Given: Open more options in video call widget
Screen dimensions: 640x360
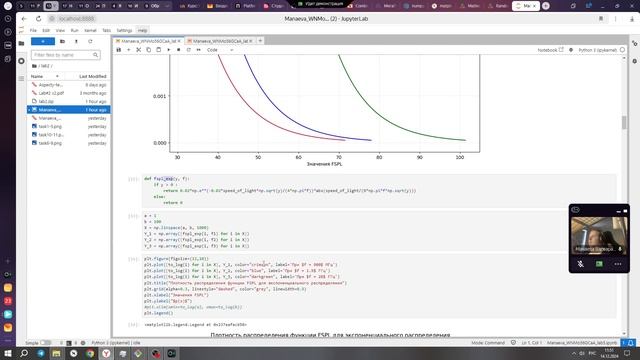Looking at the screenshot, I should (x=618, y=264).
